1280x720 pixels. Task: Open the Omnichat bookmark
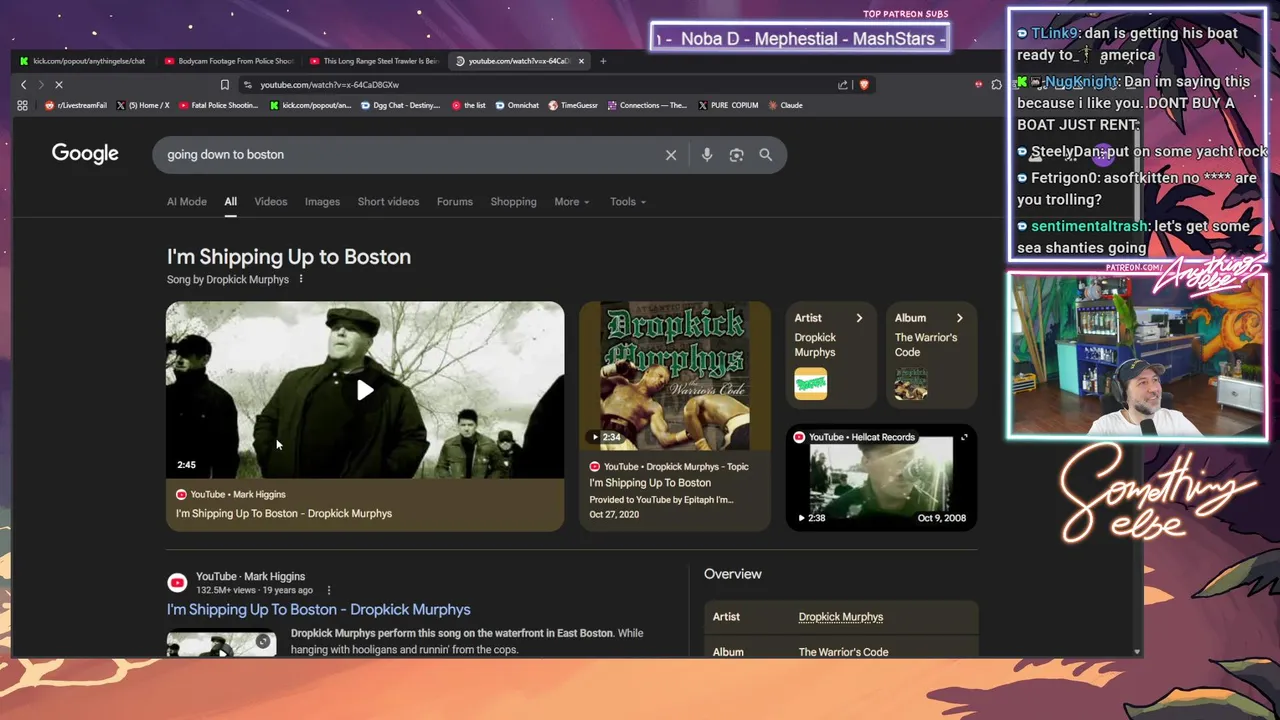(517, 105)
